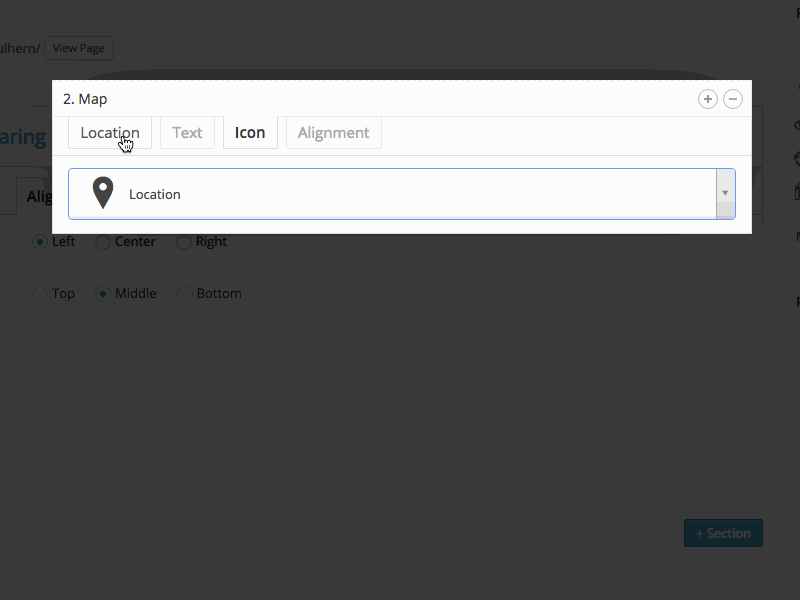
Task: Open the Location icon dropdown arrow
Action: point(725,193)
